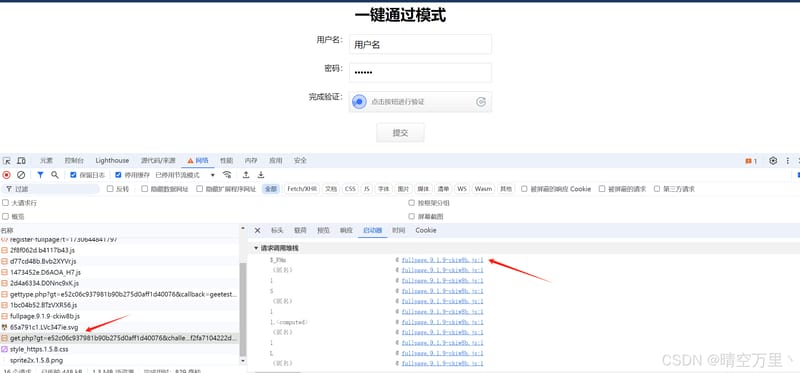Check the 第三方请求 checkbox
Image resolution: width=800 pixels, height=373 pixels.
657,189
